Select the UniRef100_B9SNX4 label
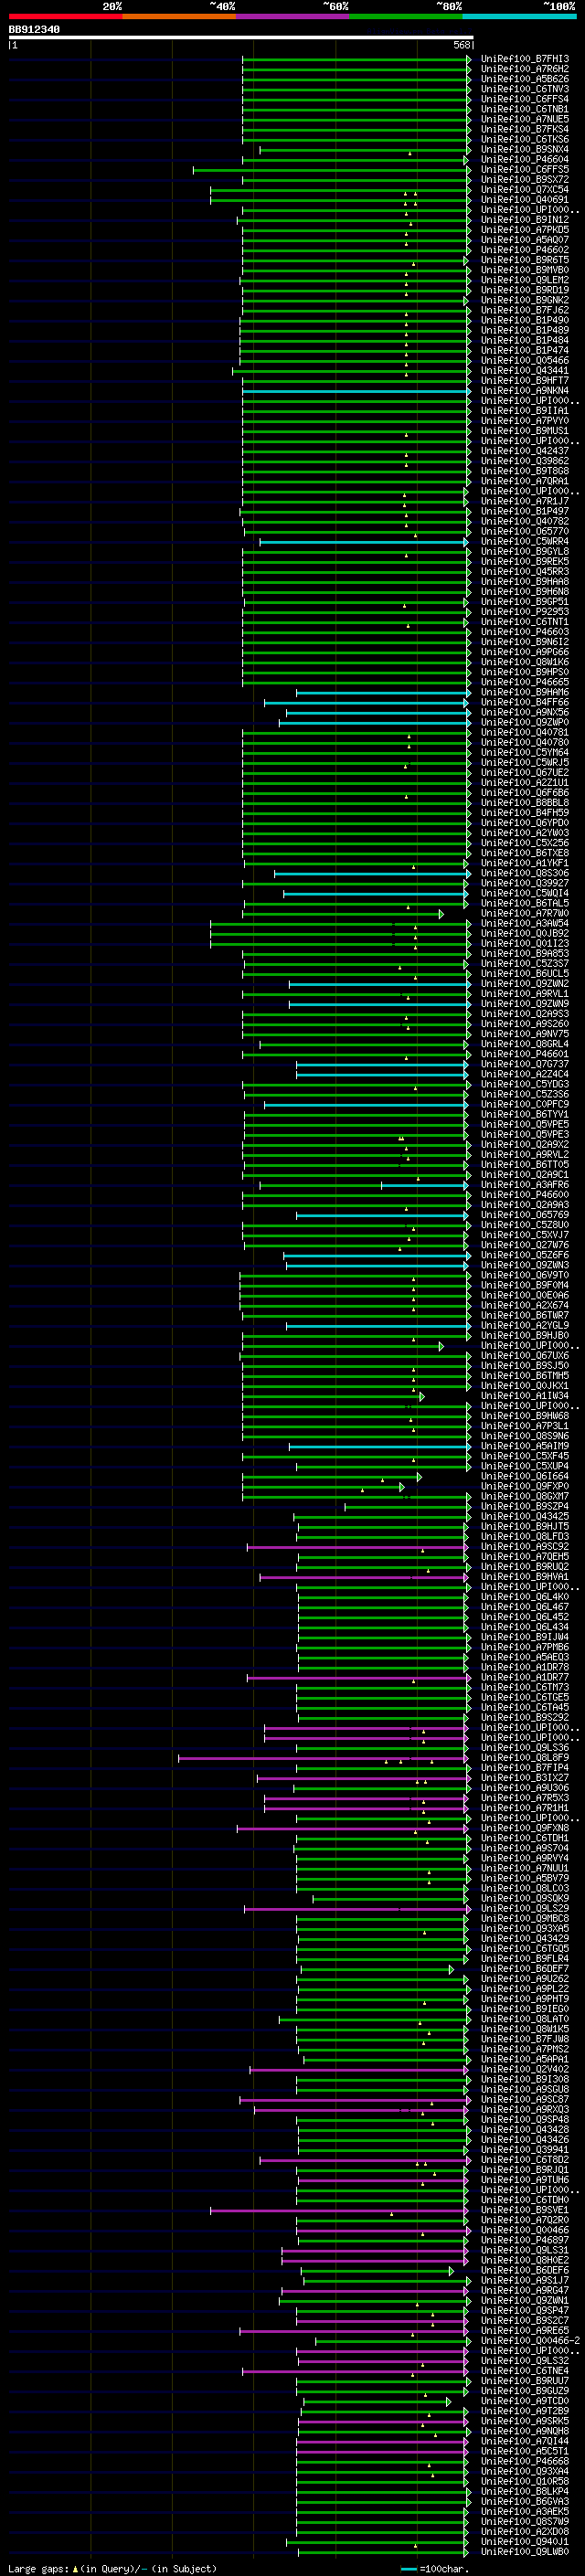 pos(525,150)
